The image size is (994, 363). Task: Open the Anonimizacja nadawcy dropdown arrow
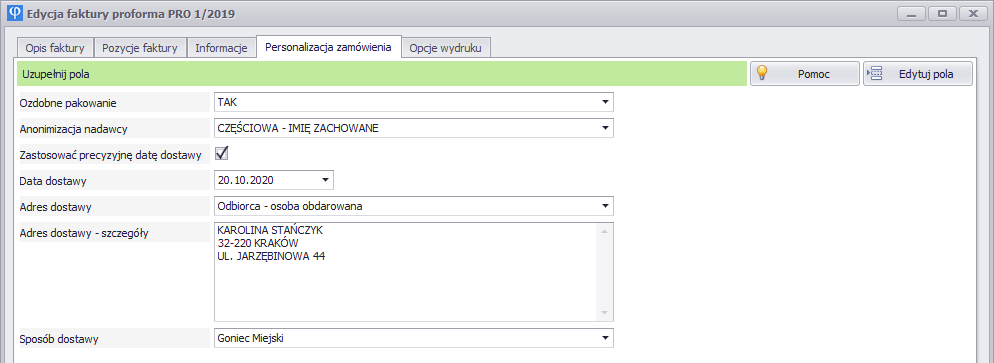click(605, 128)
